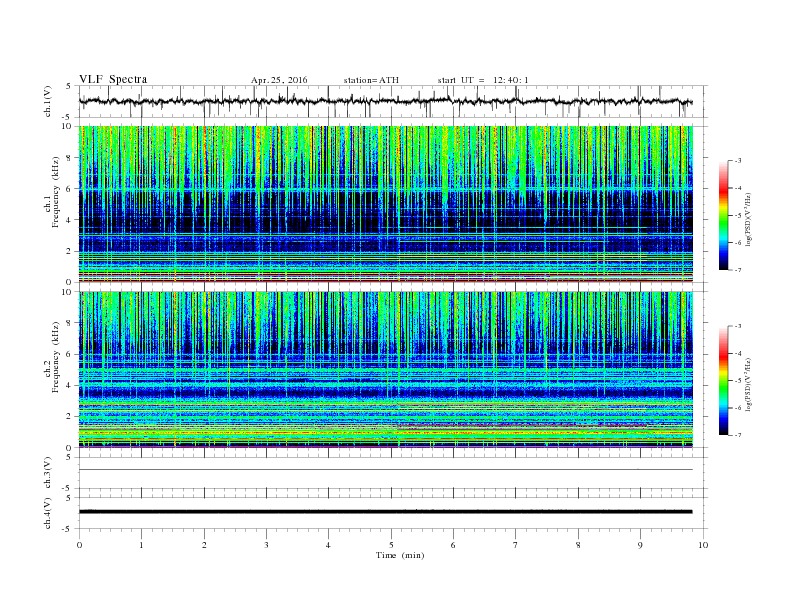Click the time axis tick label '2'
Image resolution: width=792 pixels, height=612 pixels.
204,545
